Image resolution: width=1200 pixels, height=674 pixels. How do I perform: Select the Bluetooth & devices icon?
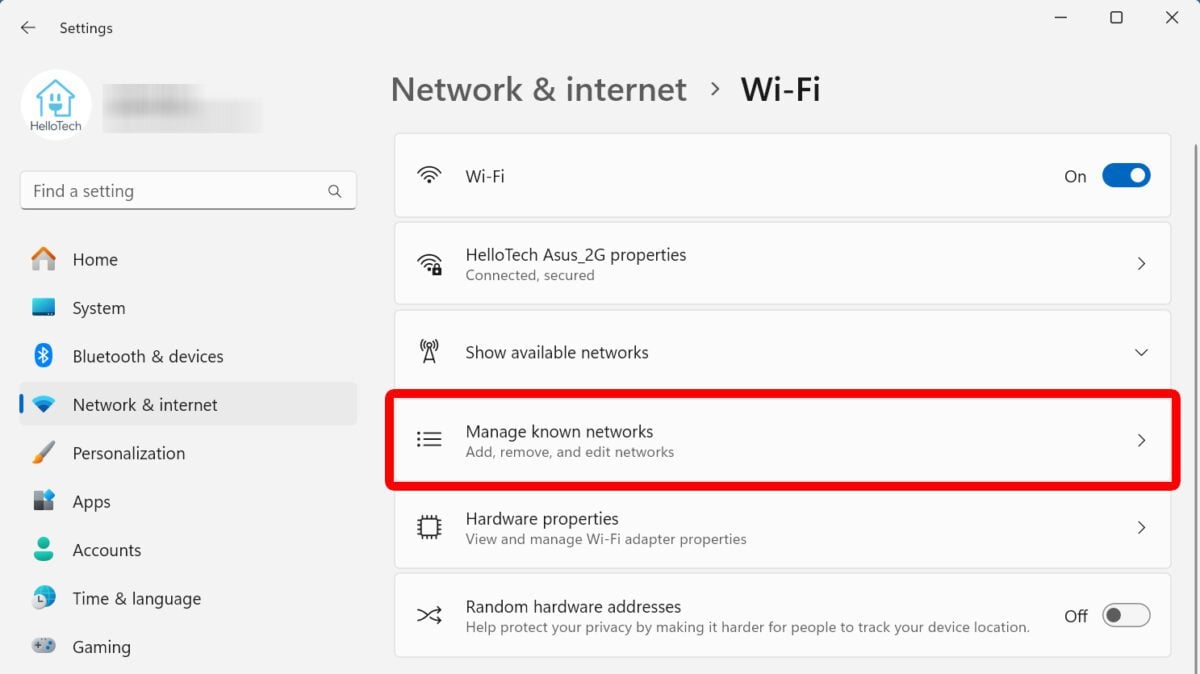[x=43, y=356]
